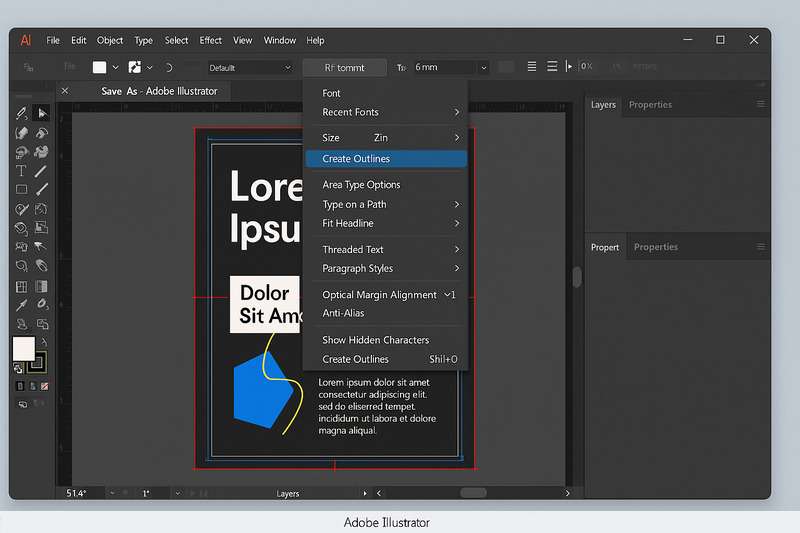Close the Save As document tab
Screen dimensions: 800x533
[x=66, y=91]
